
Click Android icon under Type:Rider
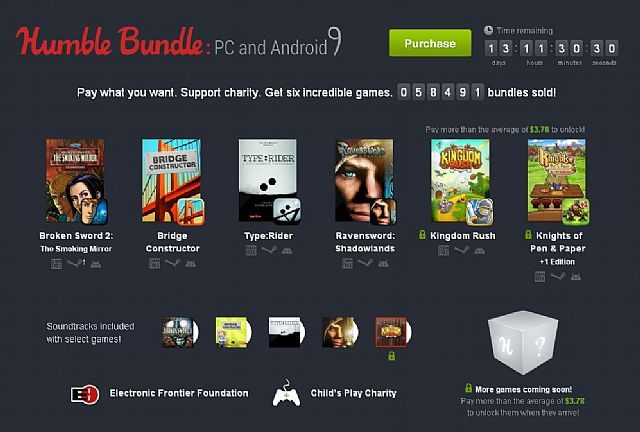[287, 250]
